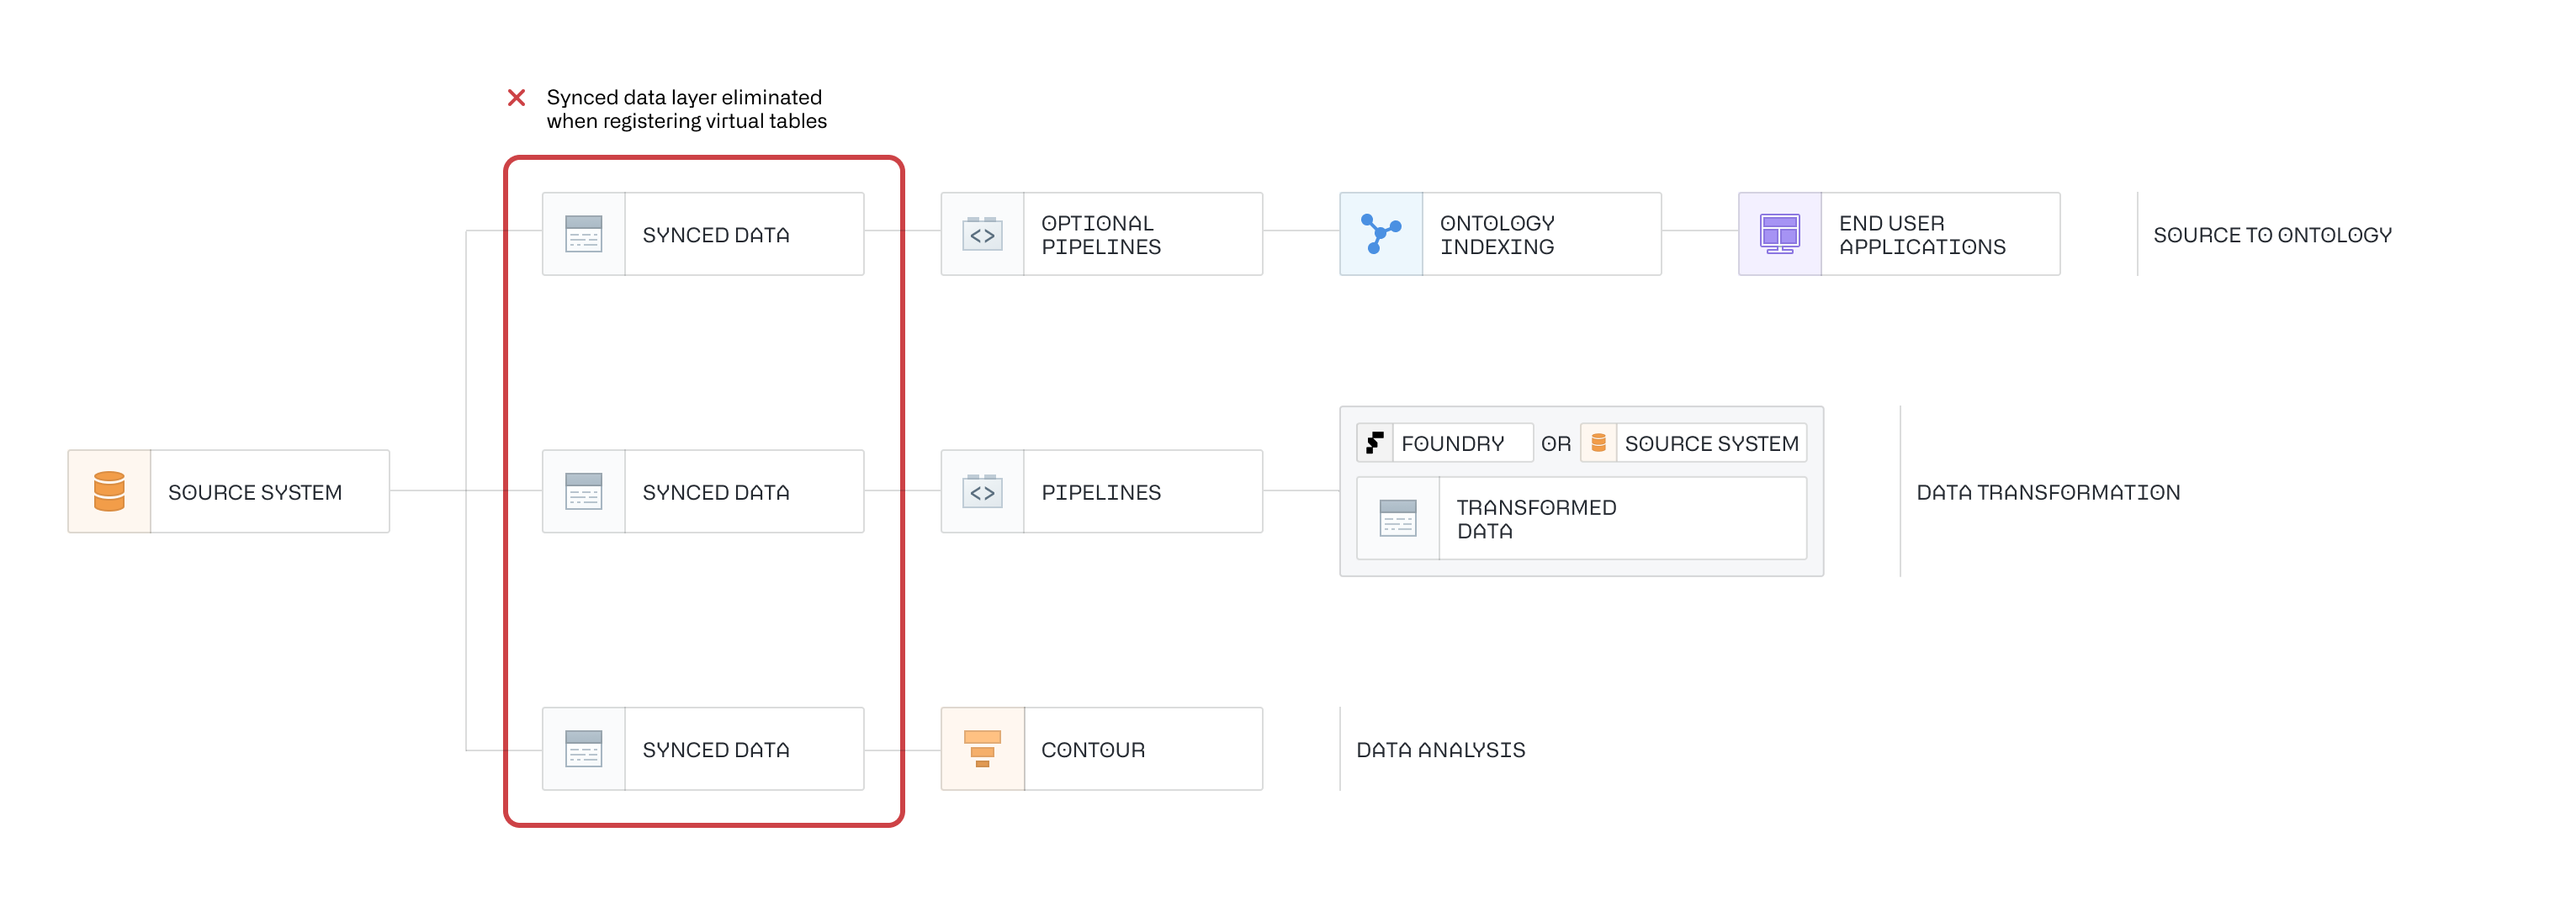Screen dimensions: 2576x912
Task: Click the Pipelines code bracket icon
Action: coord(982,491)
